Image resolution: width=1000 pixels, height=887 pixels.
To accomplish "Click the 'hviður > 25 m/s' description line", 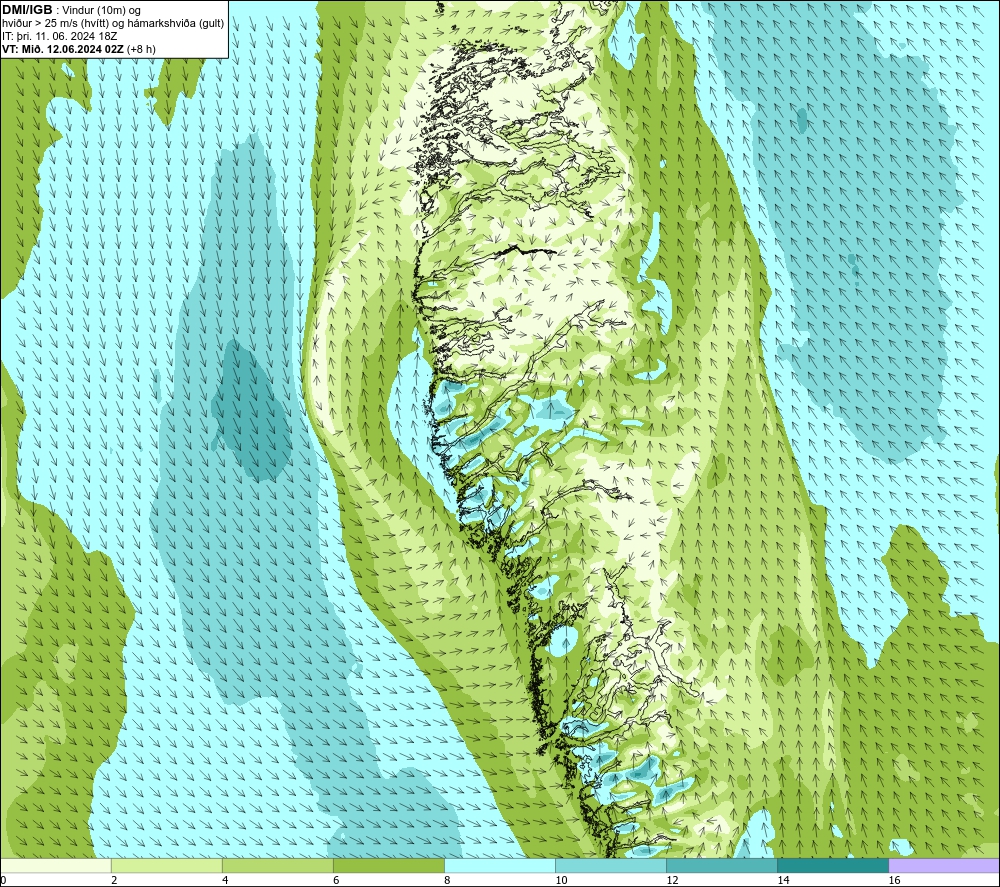I will click(x=113, y=24).
